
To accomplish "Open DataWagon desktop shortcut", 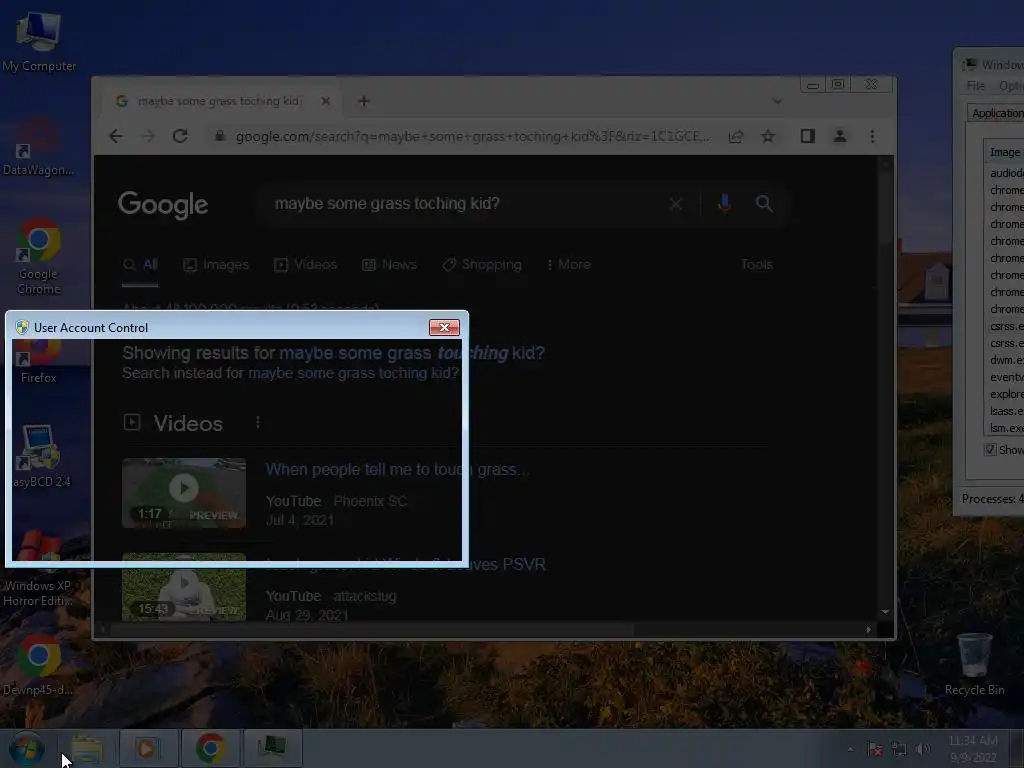I will click(x=39, y=147).
